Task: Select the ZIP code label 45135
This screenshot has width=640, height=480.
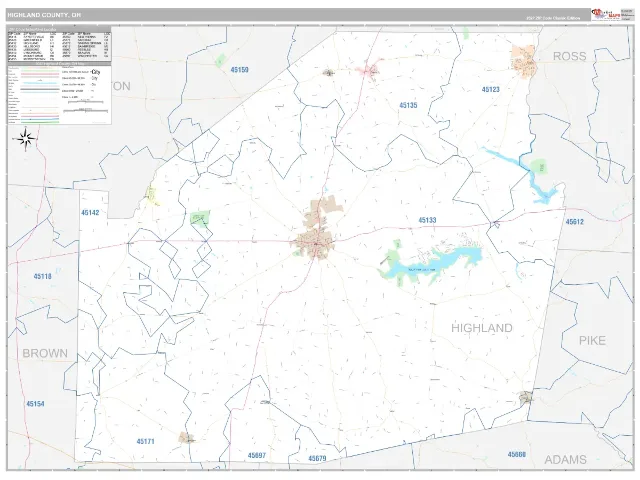Action: point(408,105)
